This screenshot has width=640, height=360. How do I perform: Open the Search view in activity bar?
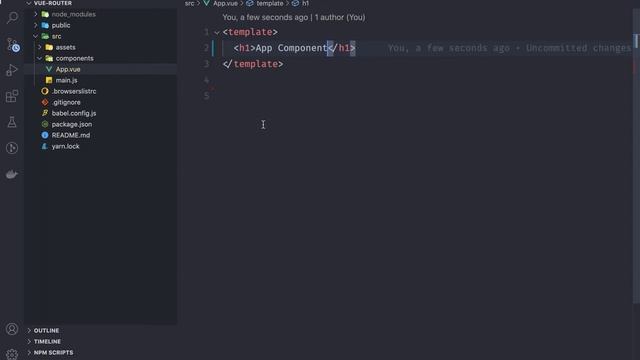point(12,18)
